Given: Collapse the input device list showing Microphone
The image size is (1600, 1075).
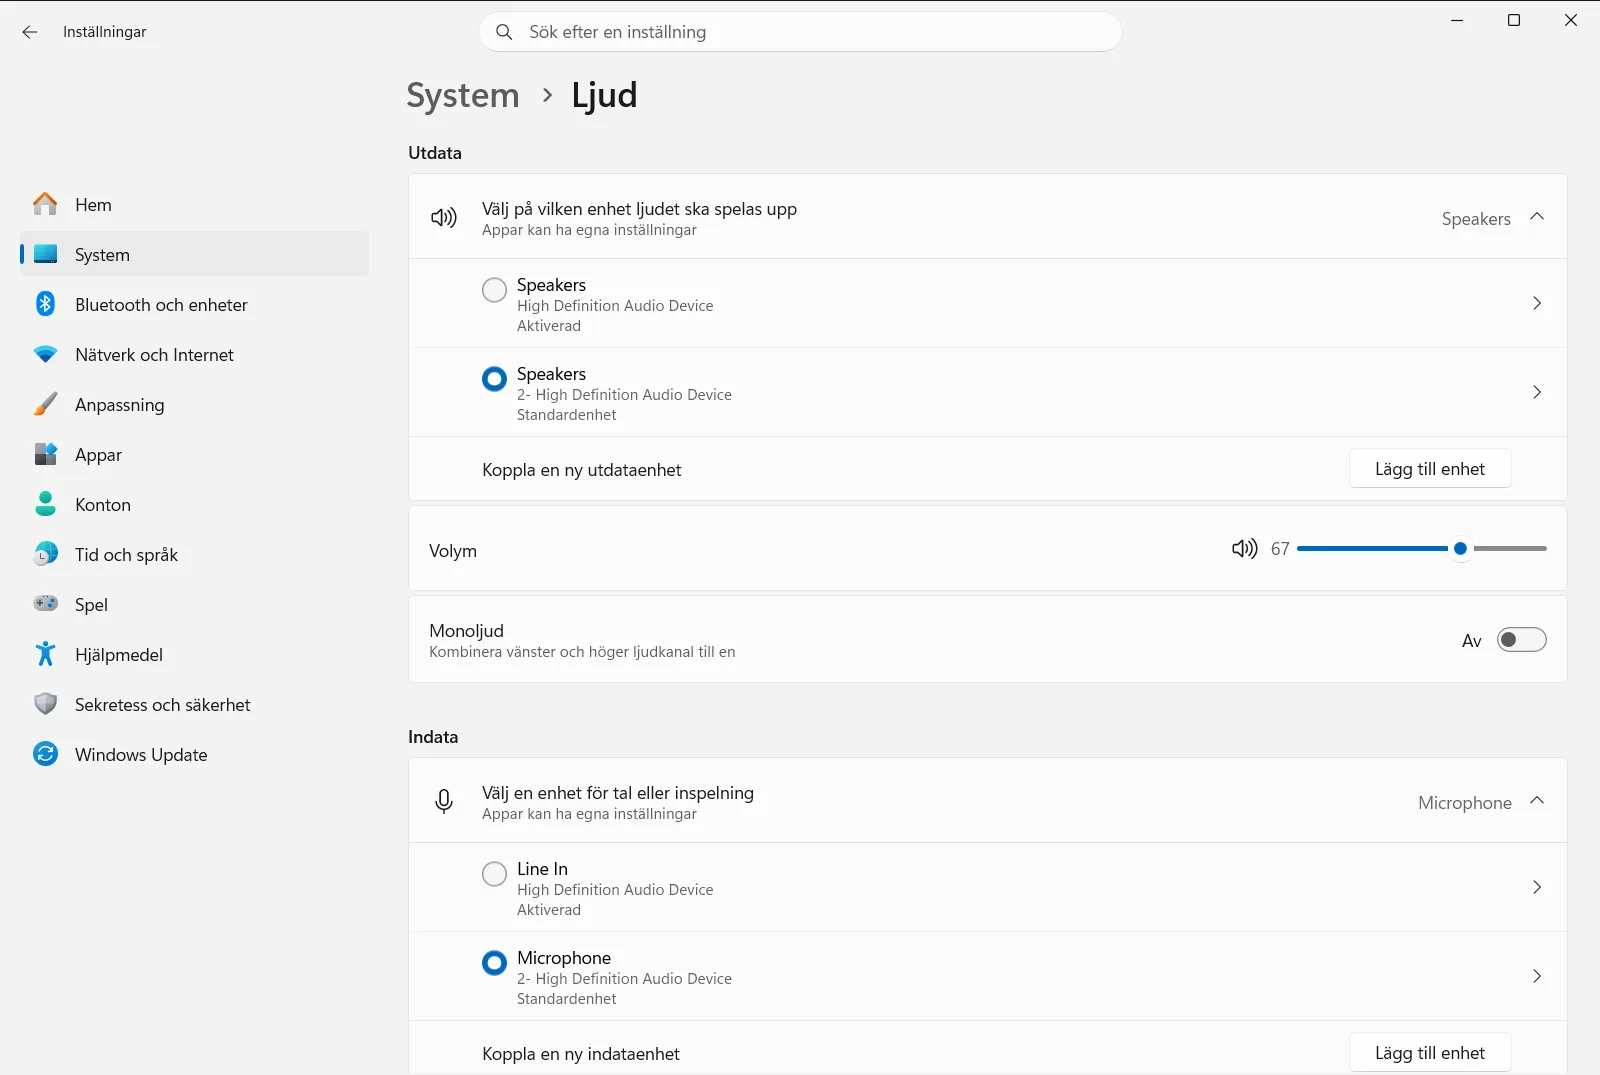Looking at the screenshot, I should coord(1537,801).
